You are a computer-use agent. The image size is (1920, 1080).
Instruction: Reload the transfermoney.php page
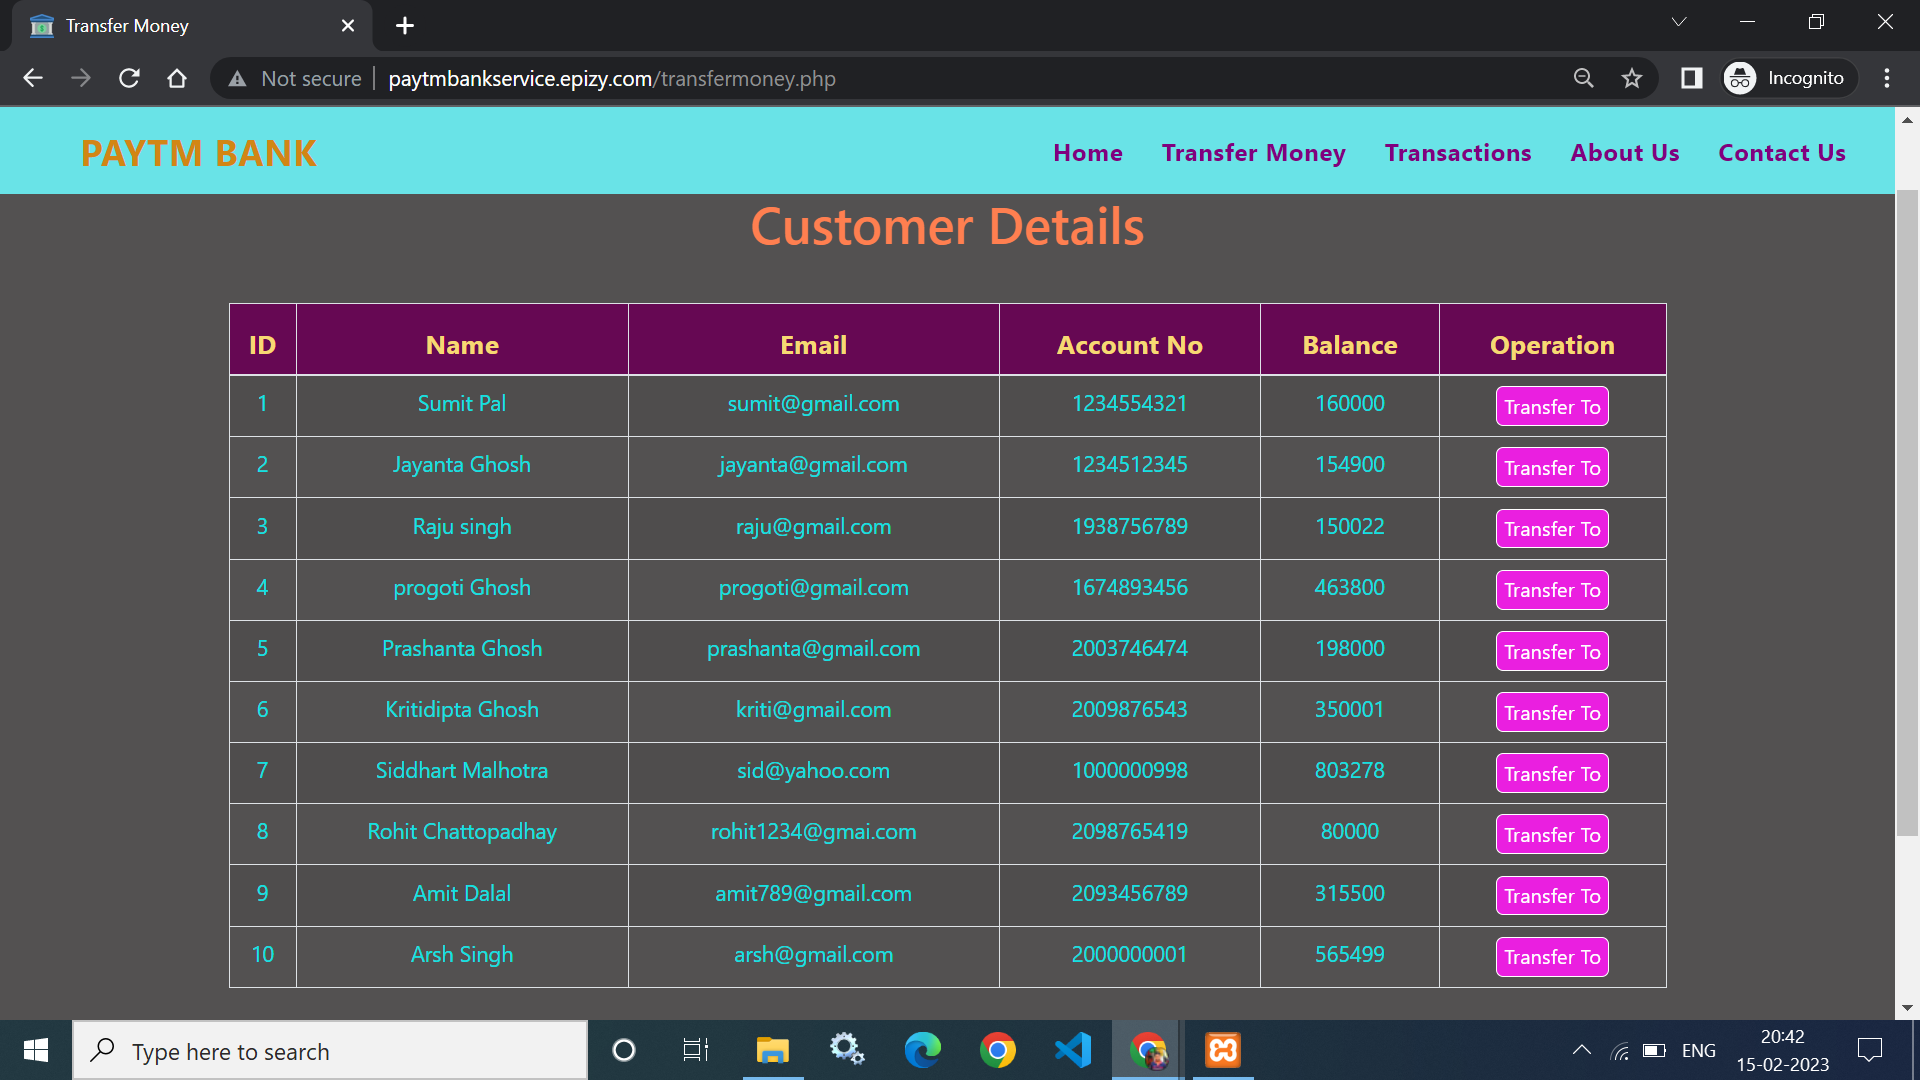click(129, 78)
